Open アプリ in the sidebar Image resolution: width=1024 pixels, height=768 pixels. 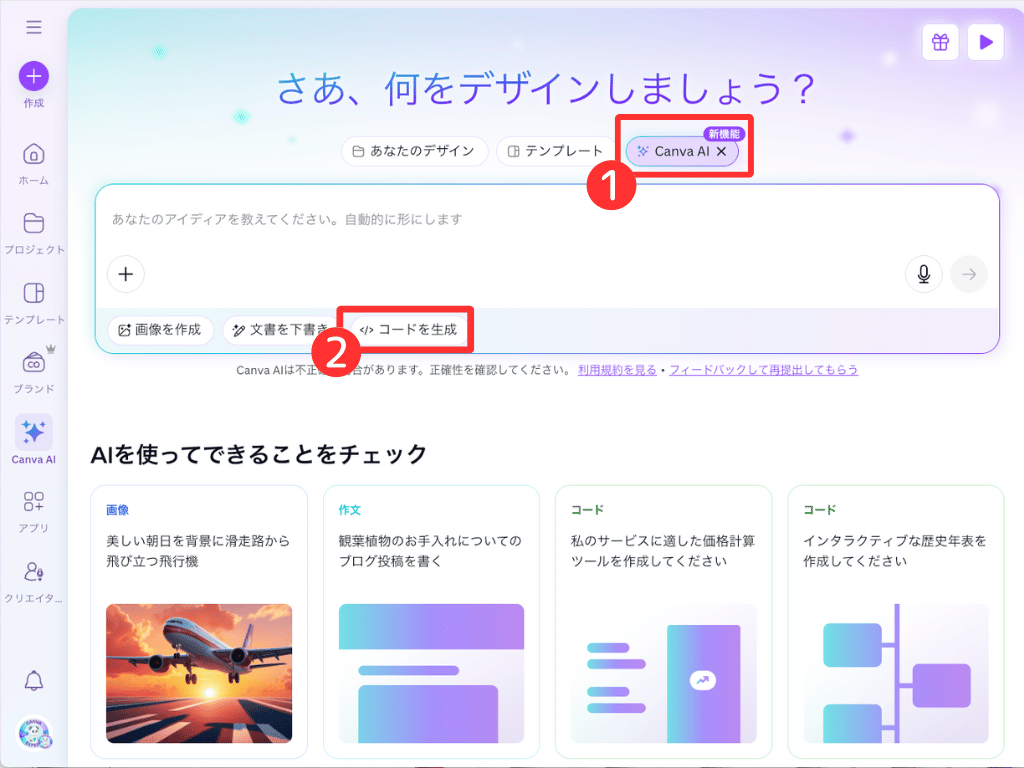[33, 512]
